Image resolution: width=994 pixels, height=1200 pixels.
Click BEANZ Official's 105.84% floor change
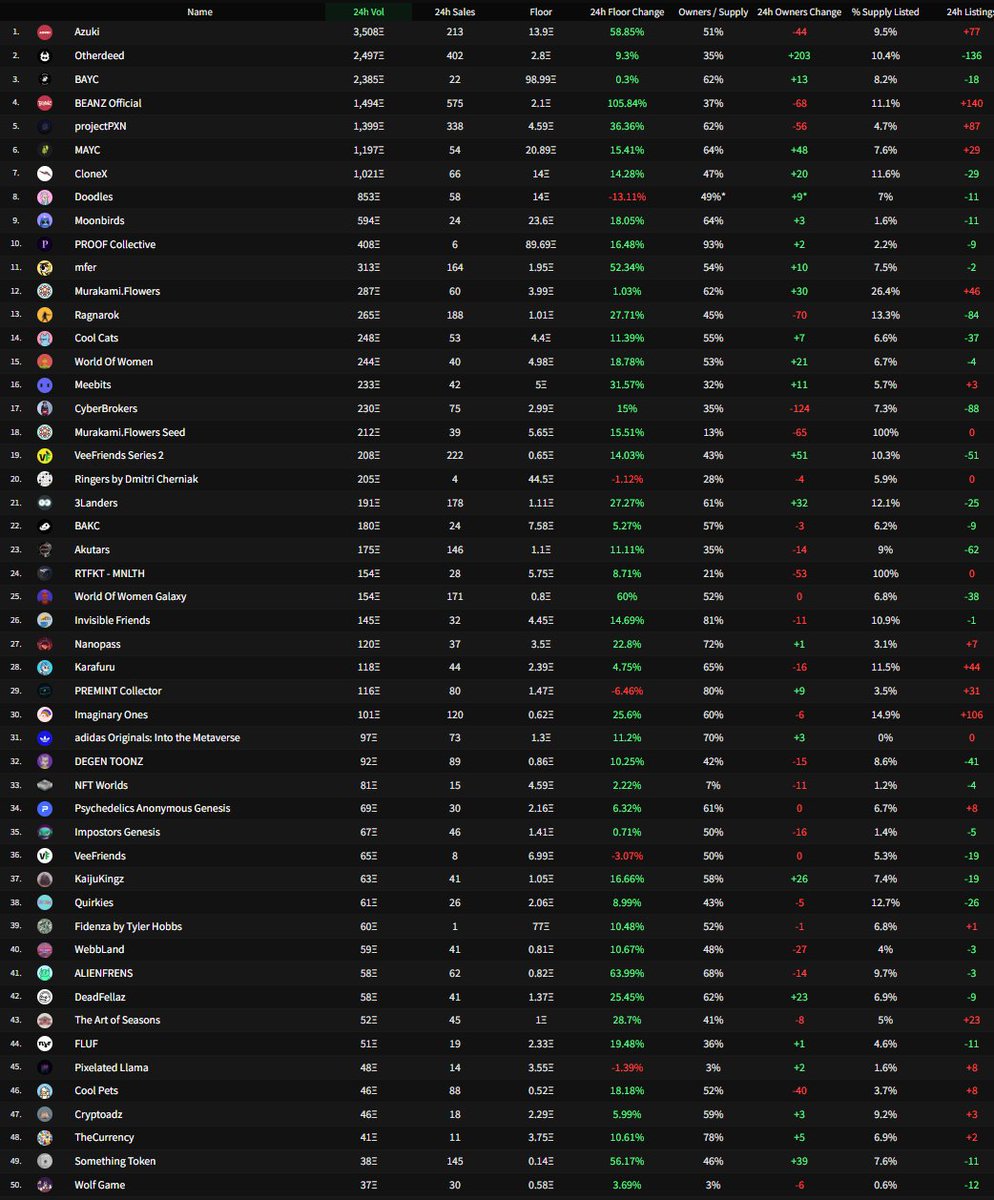pyautogui.click(x=628, y=103)
